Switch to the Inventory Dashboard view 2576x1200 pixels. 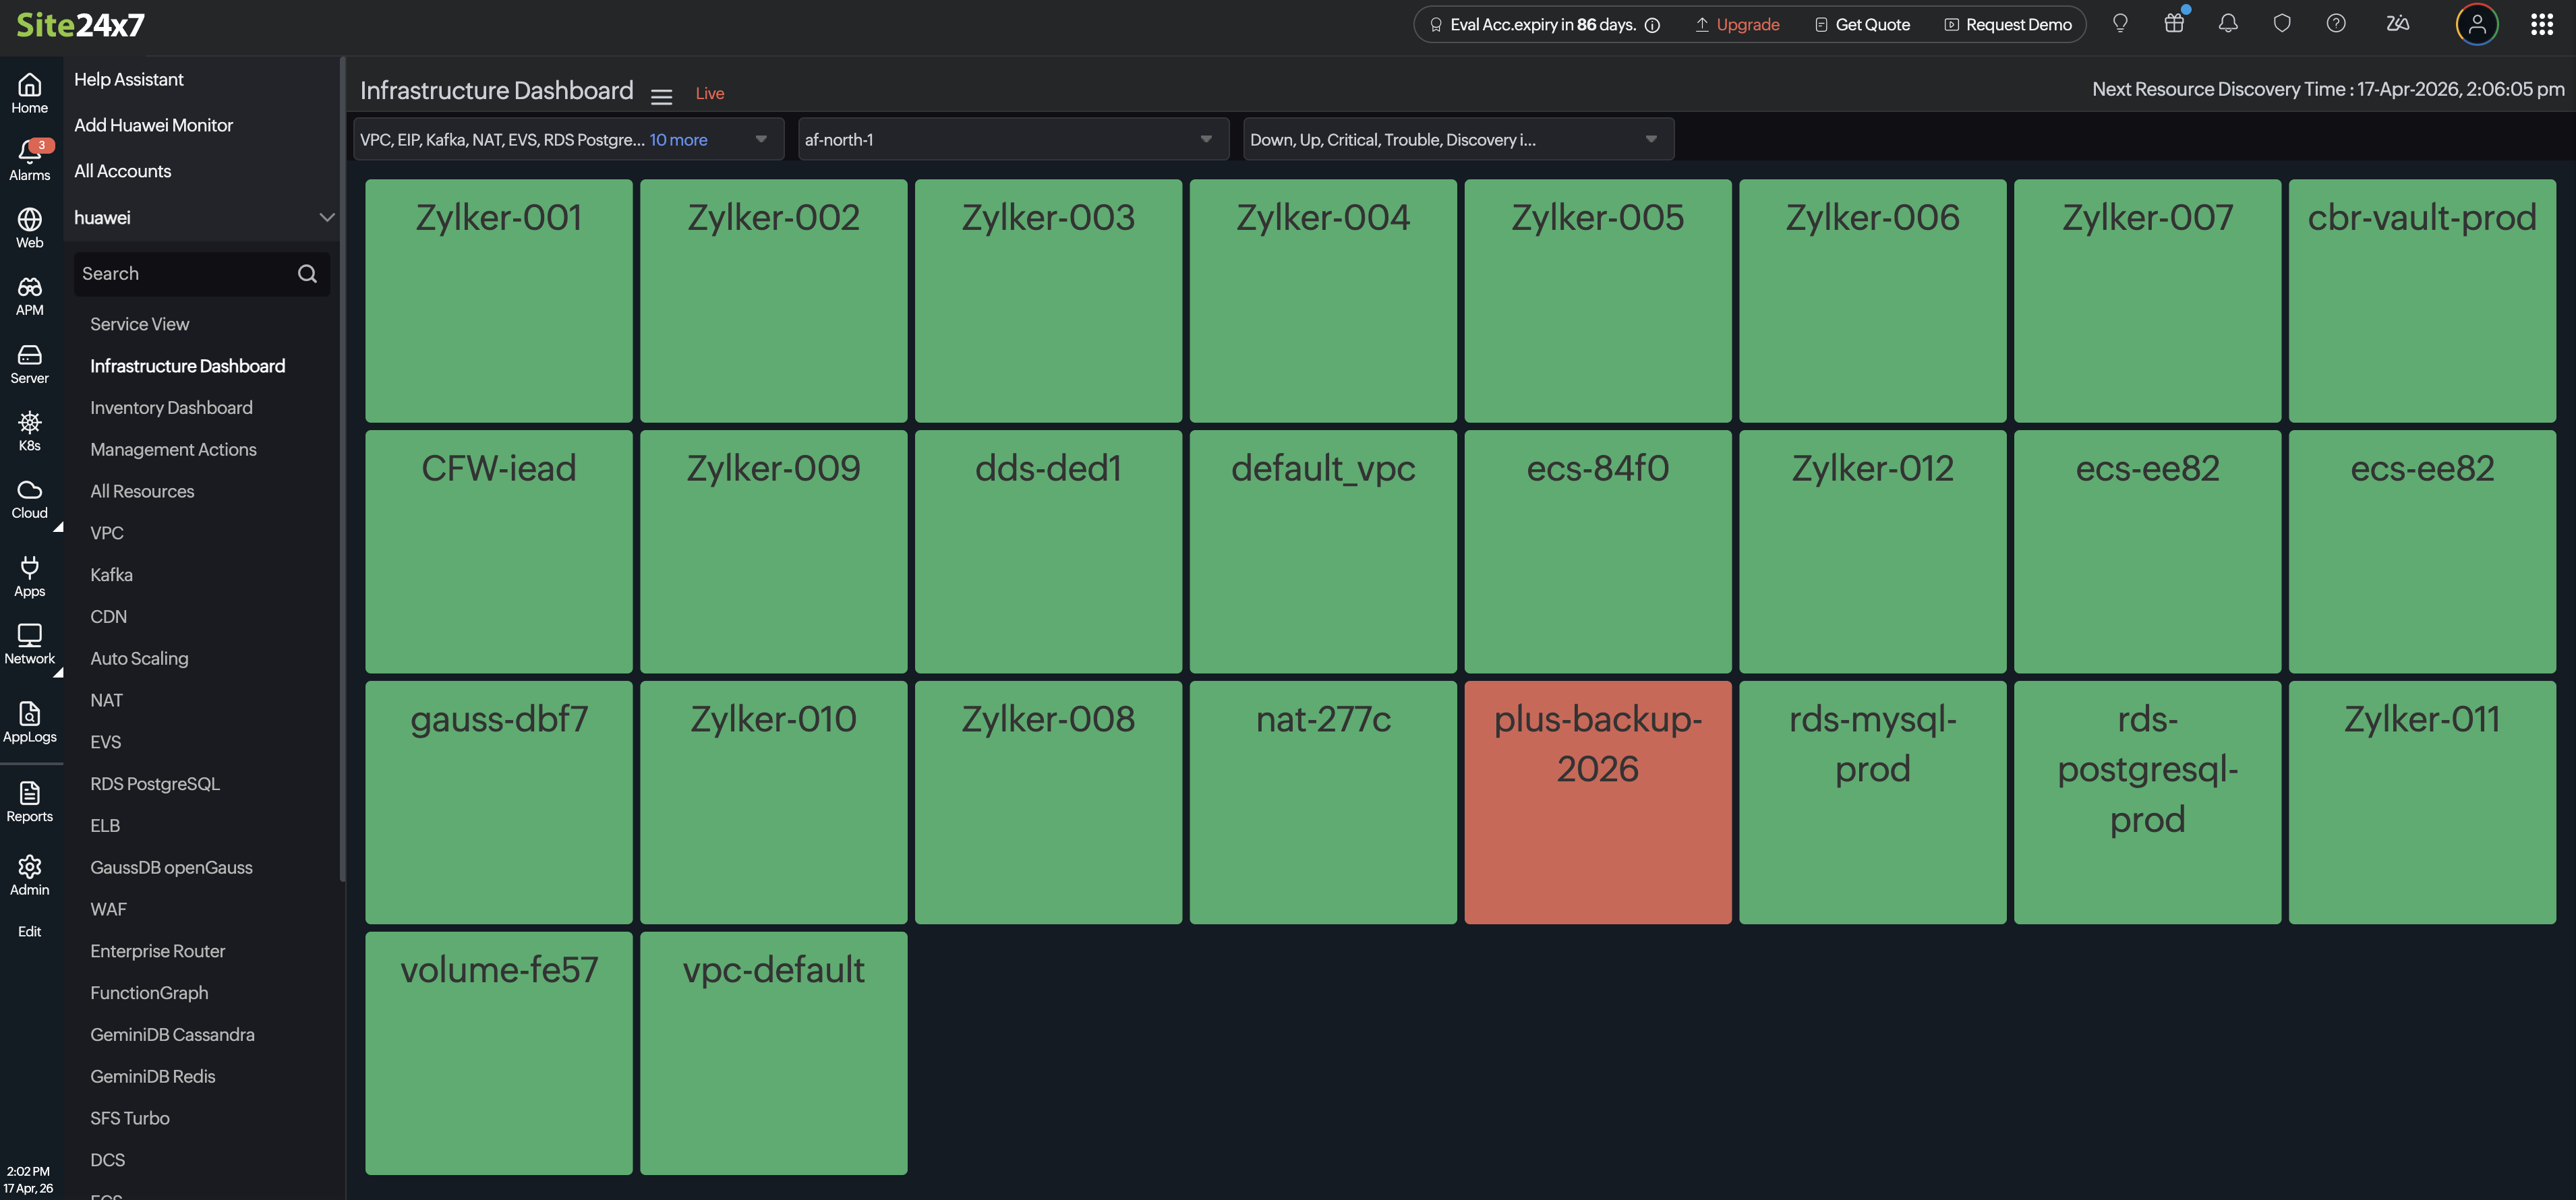coord(171,407)
